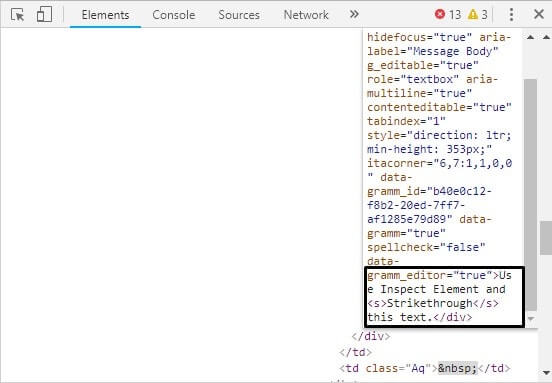Open the DevTools three-dot menu
The width and height of the screenshot is (552, 383).
(511, 14)
